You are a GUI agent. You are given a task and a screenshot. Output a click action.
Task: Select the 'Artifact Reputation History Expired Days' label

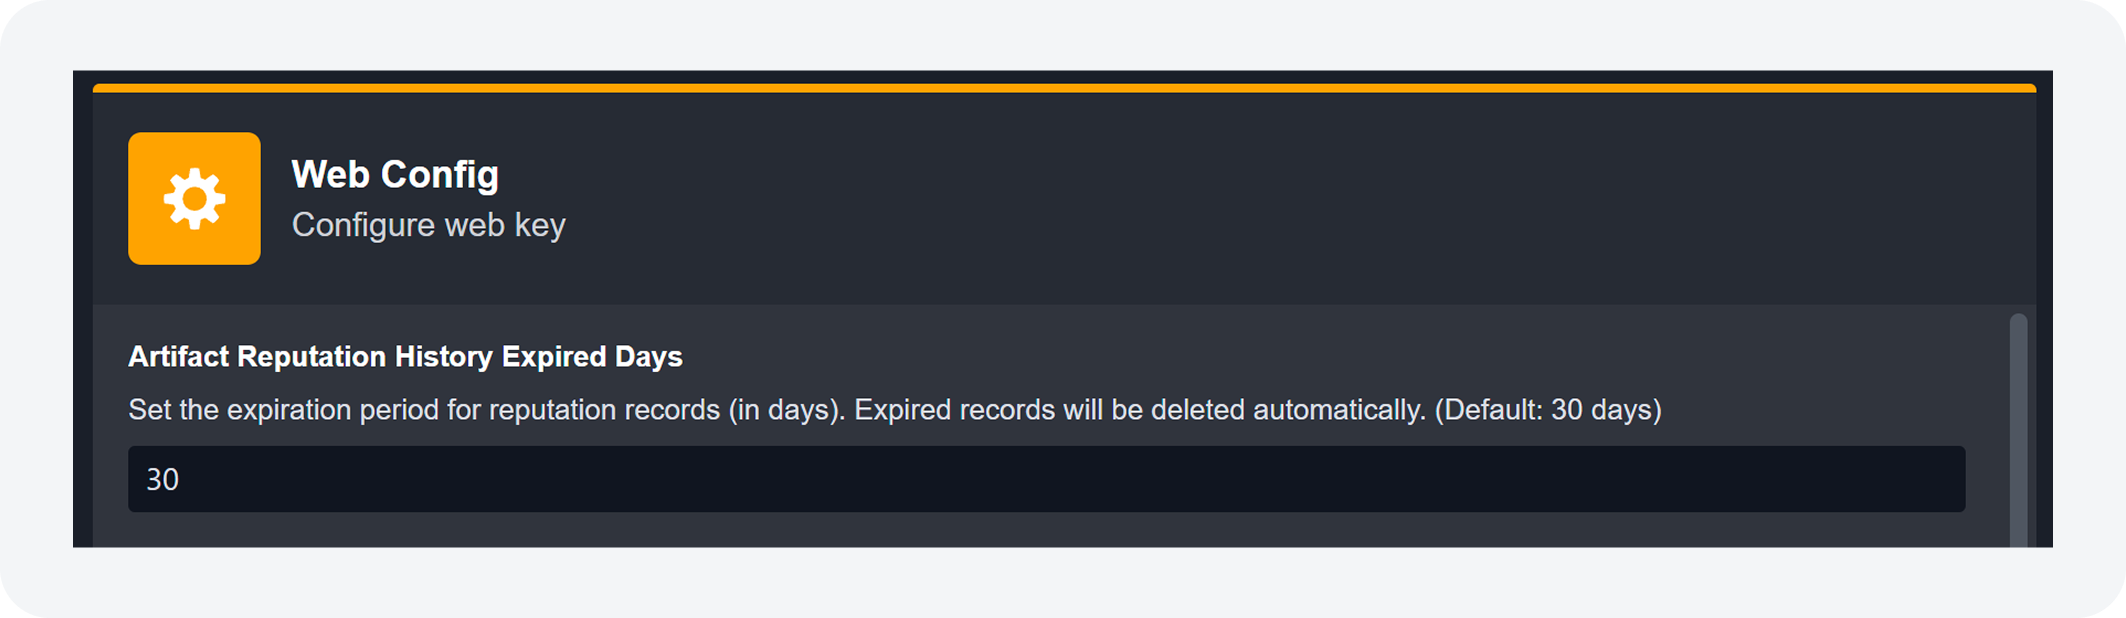click(x=405, y=357)
